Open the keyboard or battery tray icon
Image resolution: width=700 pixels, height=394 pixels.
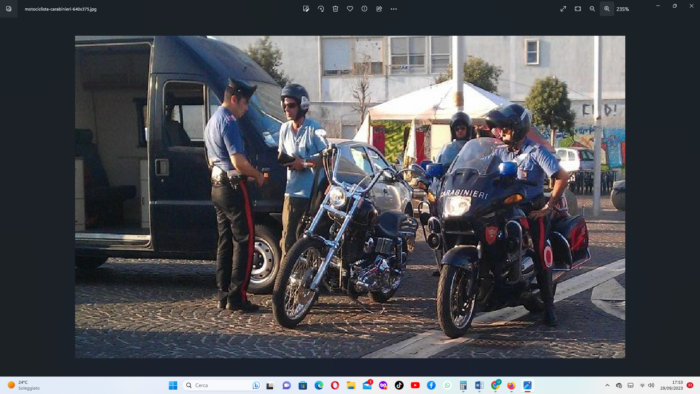[630, 386]
